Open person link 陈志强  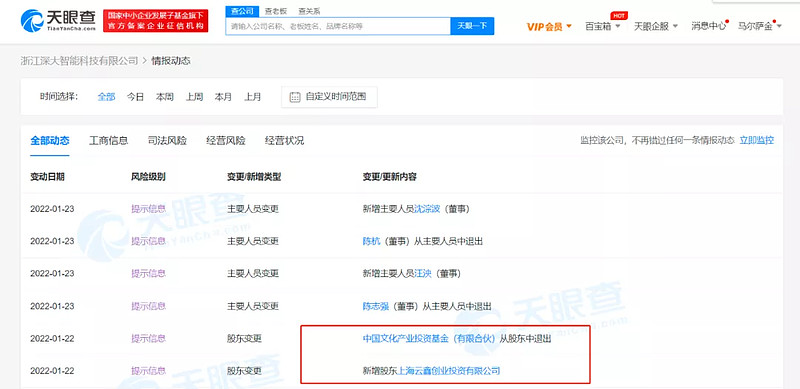tap(375, 306)
